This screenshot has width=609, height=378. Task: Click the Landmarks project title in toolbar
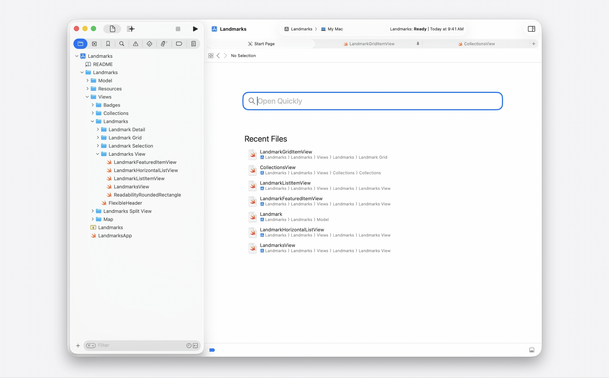229,29
